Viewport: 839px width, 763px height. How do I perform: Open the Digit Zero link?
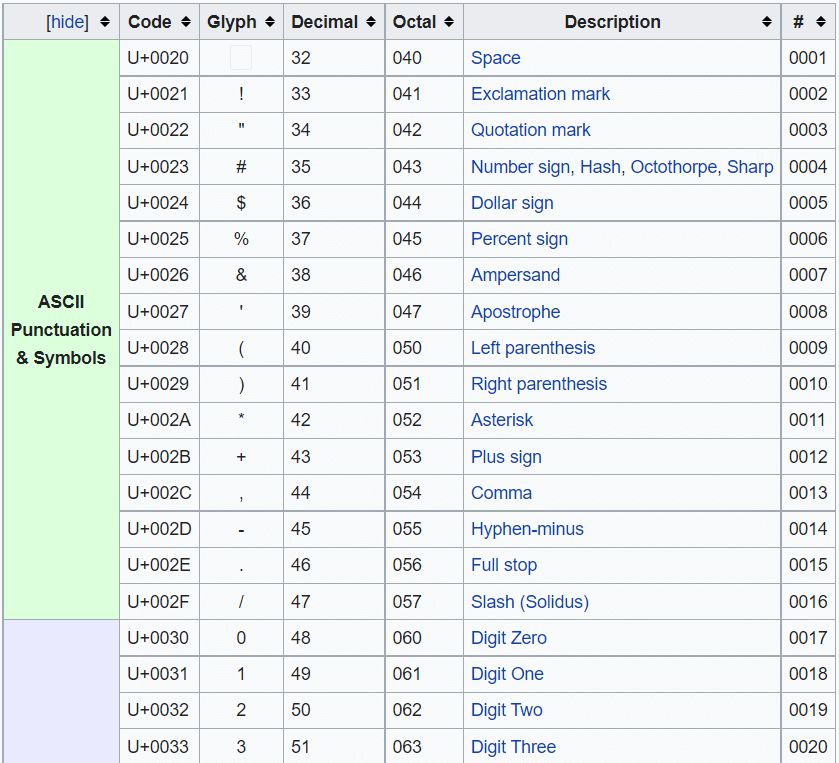(509, 638)
